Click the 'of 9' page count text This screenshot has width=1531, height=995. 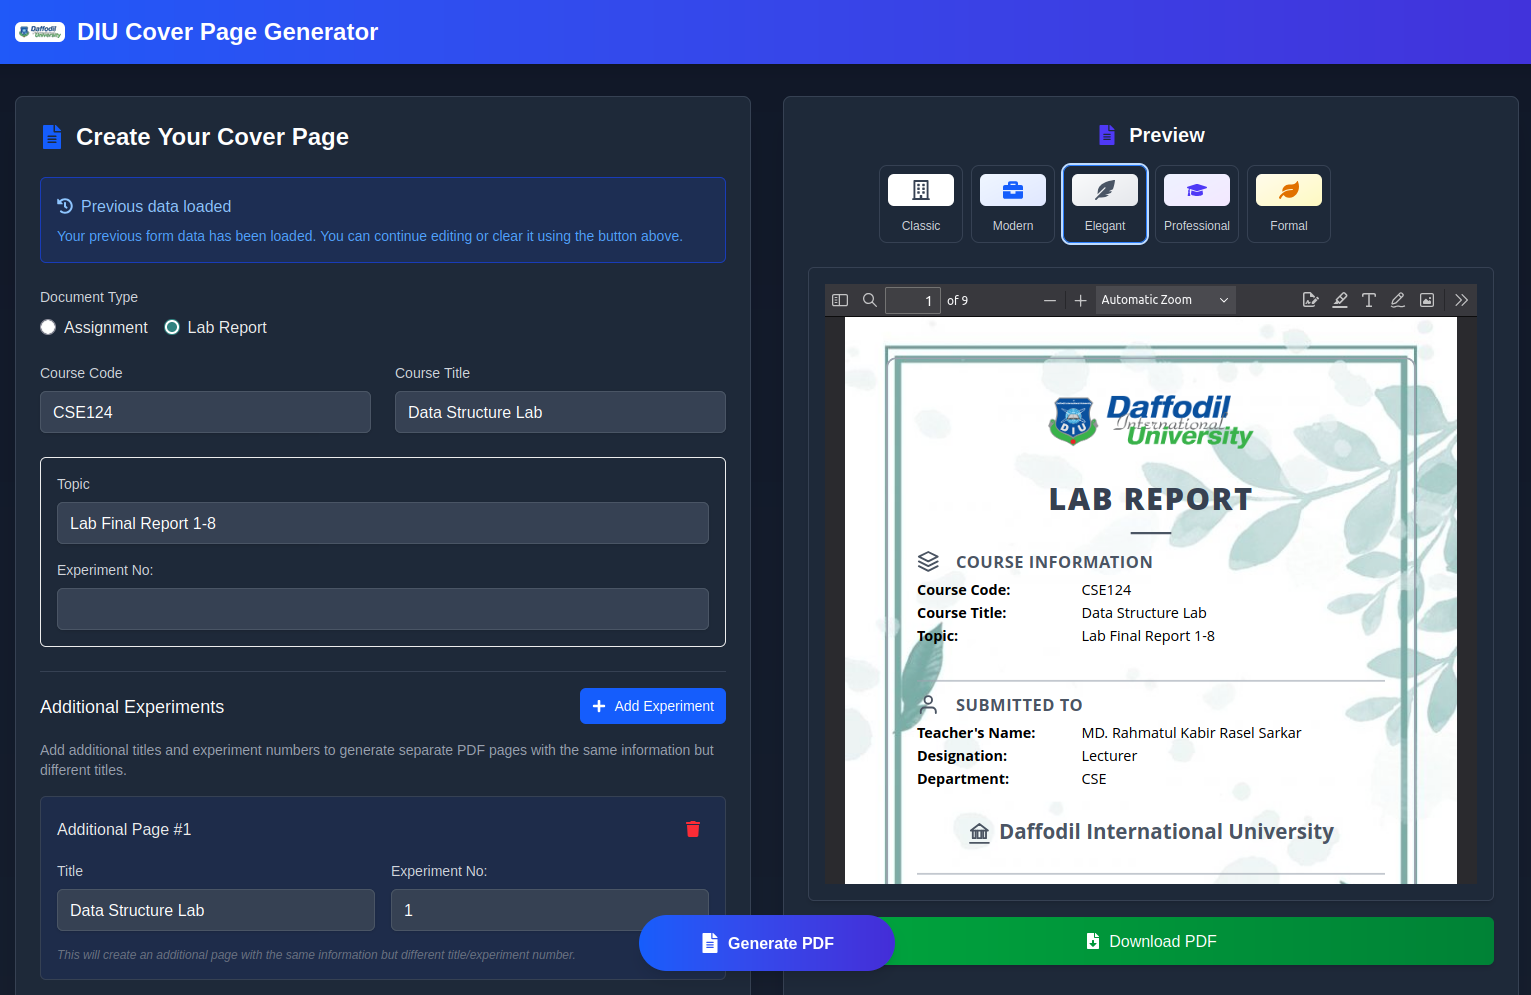[x=957, y=300]
